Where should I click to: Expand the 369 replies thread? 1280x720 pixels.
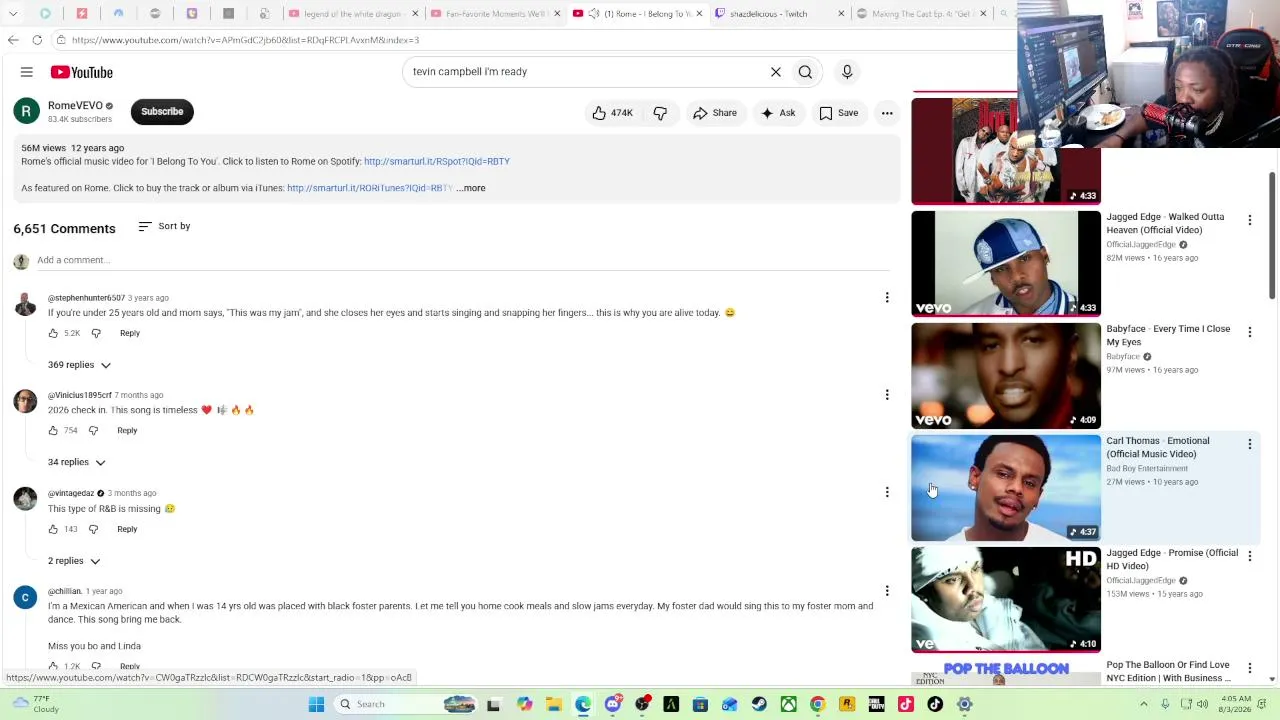pyautogui.click(x=79, y=365)
